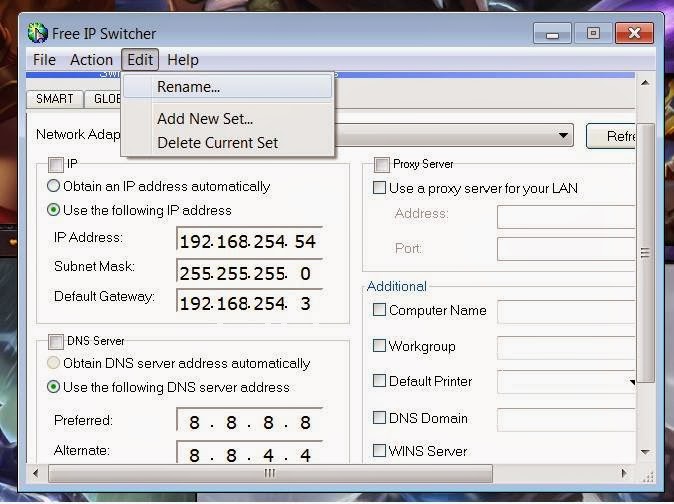Check the Default Printer checkbox

(x=379, y=381)
